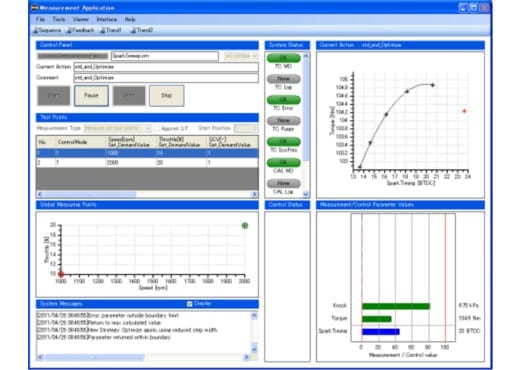Click the gray None indicator above CAL Lim

pyautogui.click(x=283, y=183)
